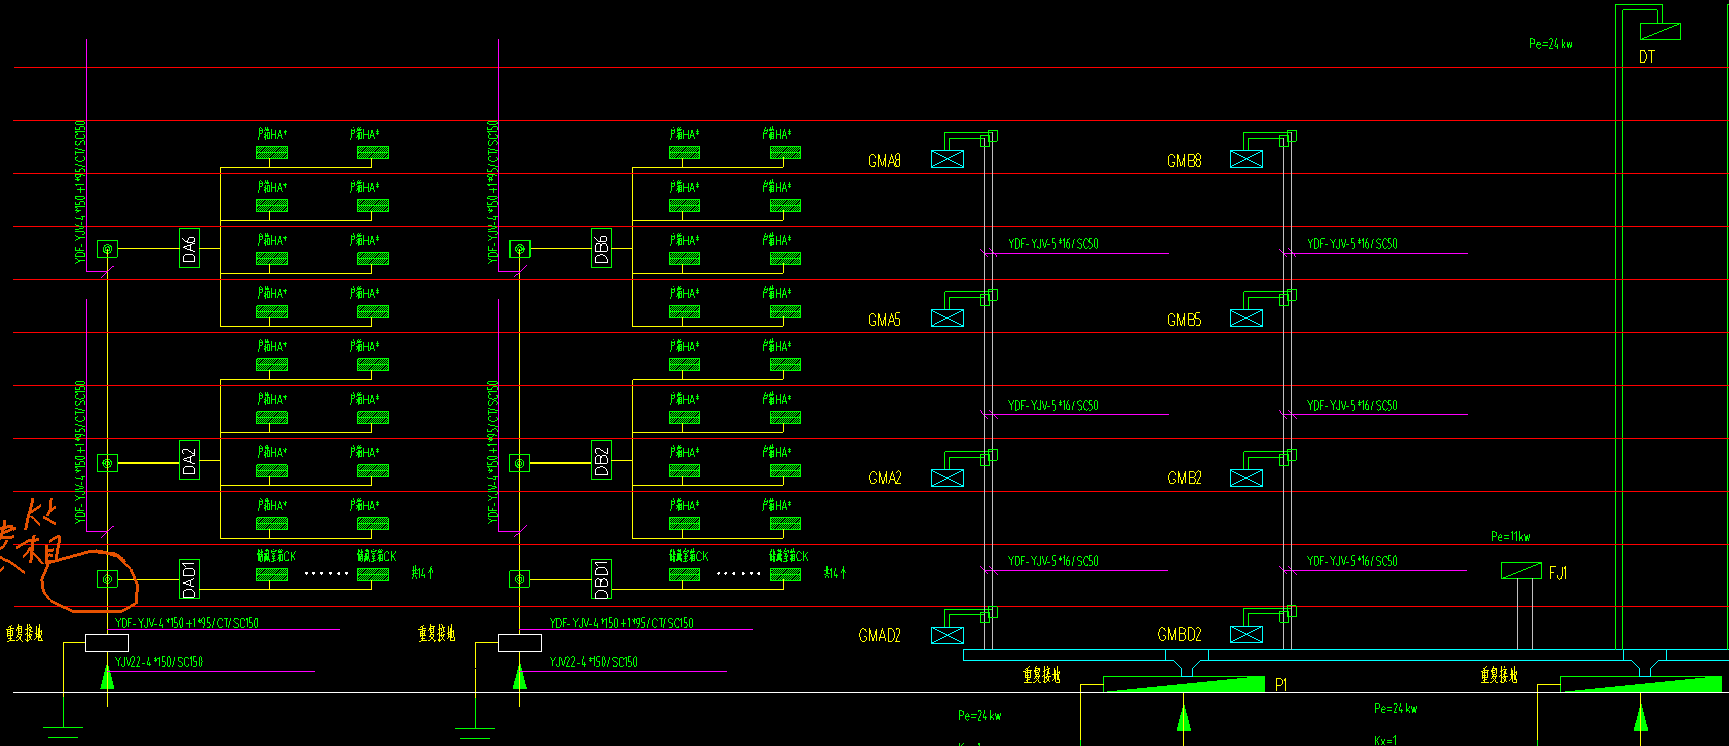Select the junction box symbol feeding DA6
The image size is (1729, 746).
(x=107, y=248)
